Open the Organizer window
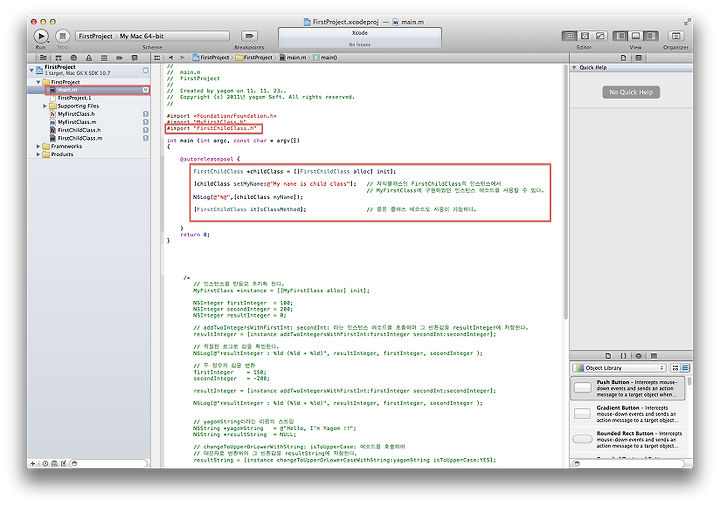 tap(675, 36)
